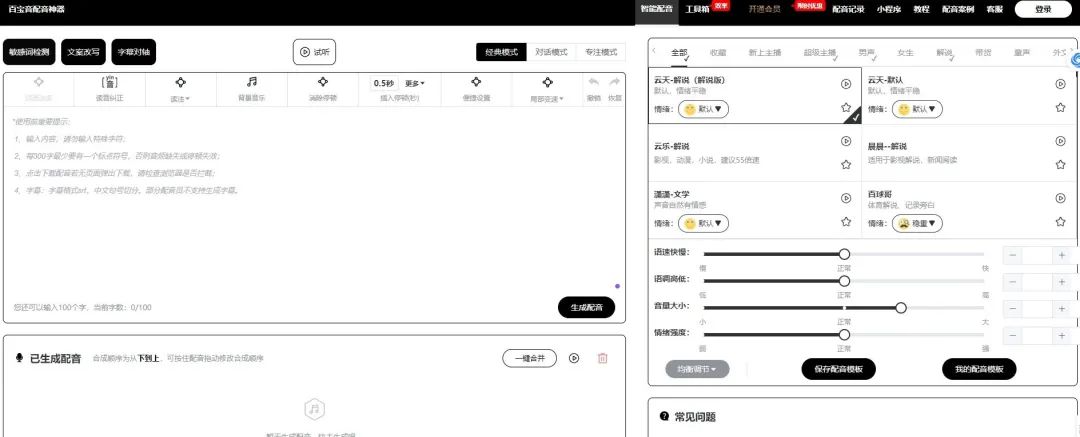This screenshot has height=437, width=1080.
Task: Click the 语速快慢 speed slider handle
Action: tap(844, 254)
